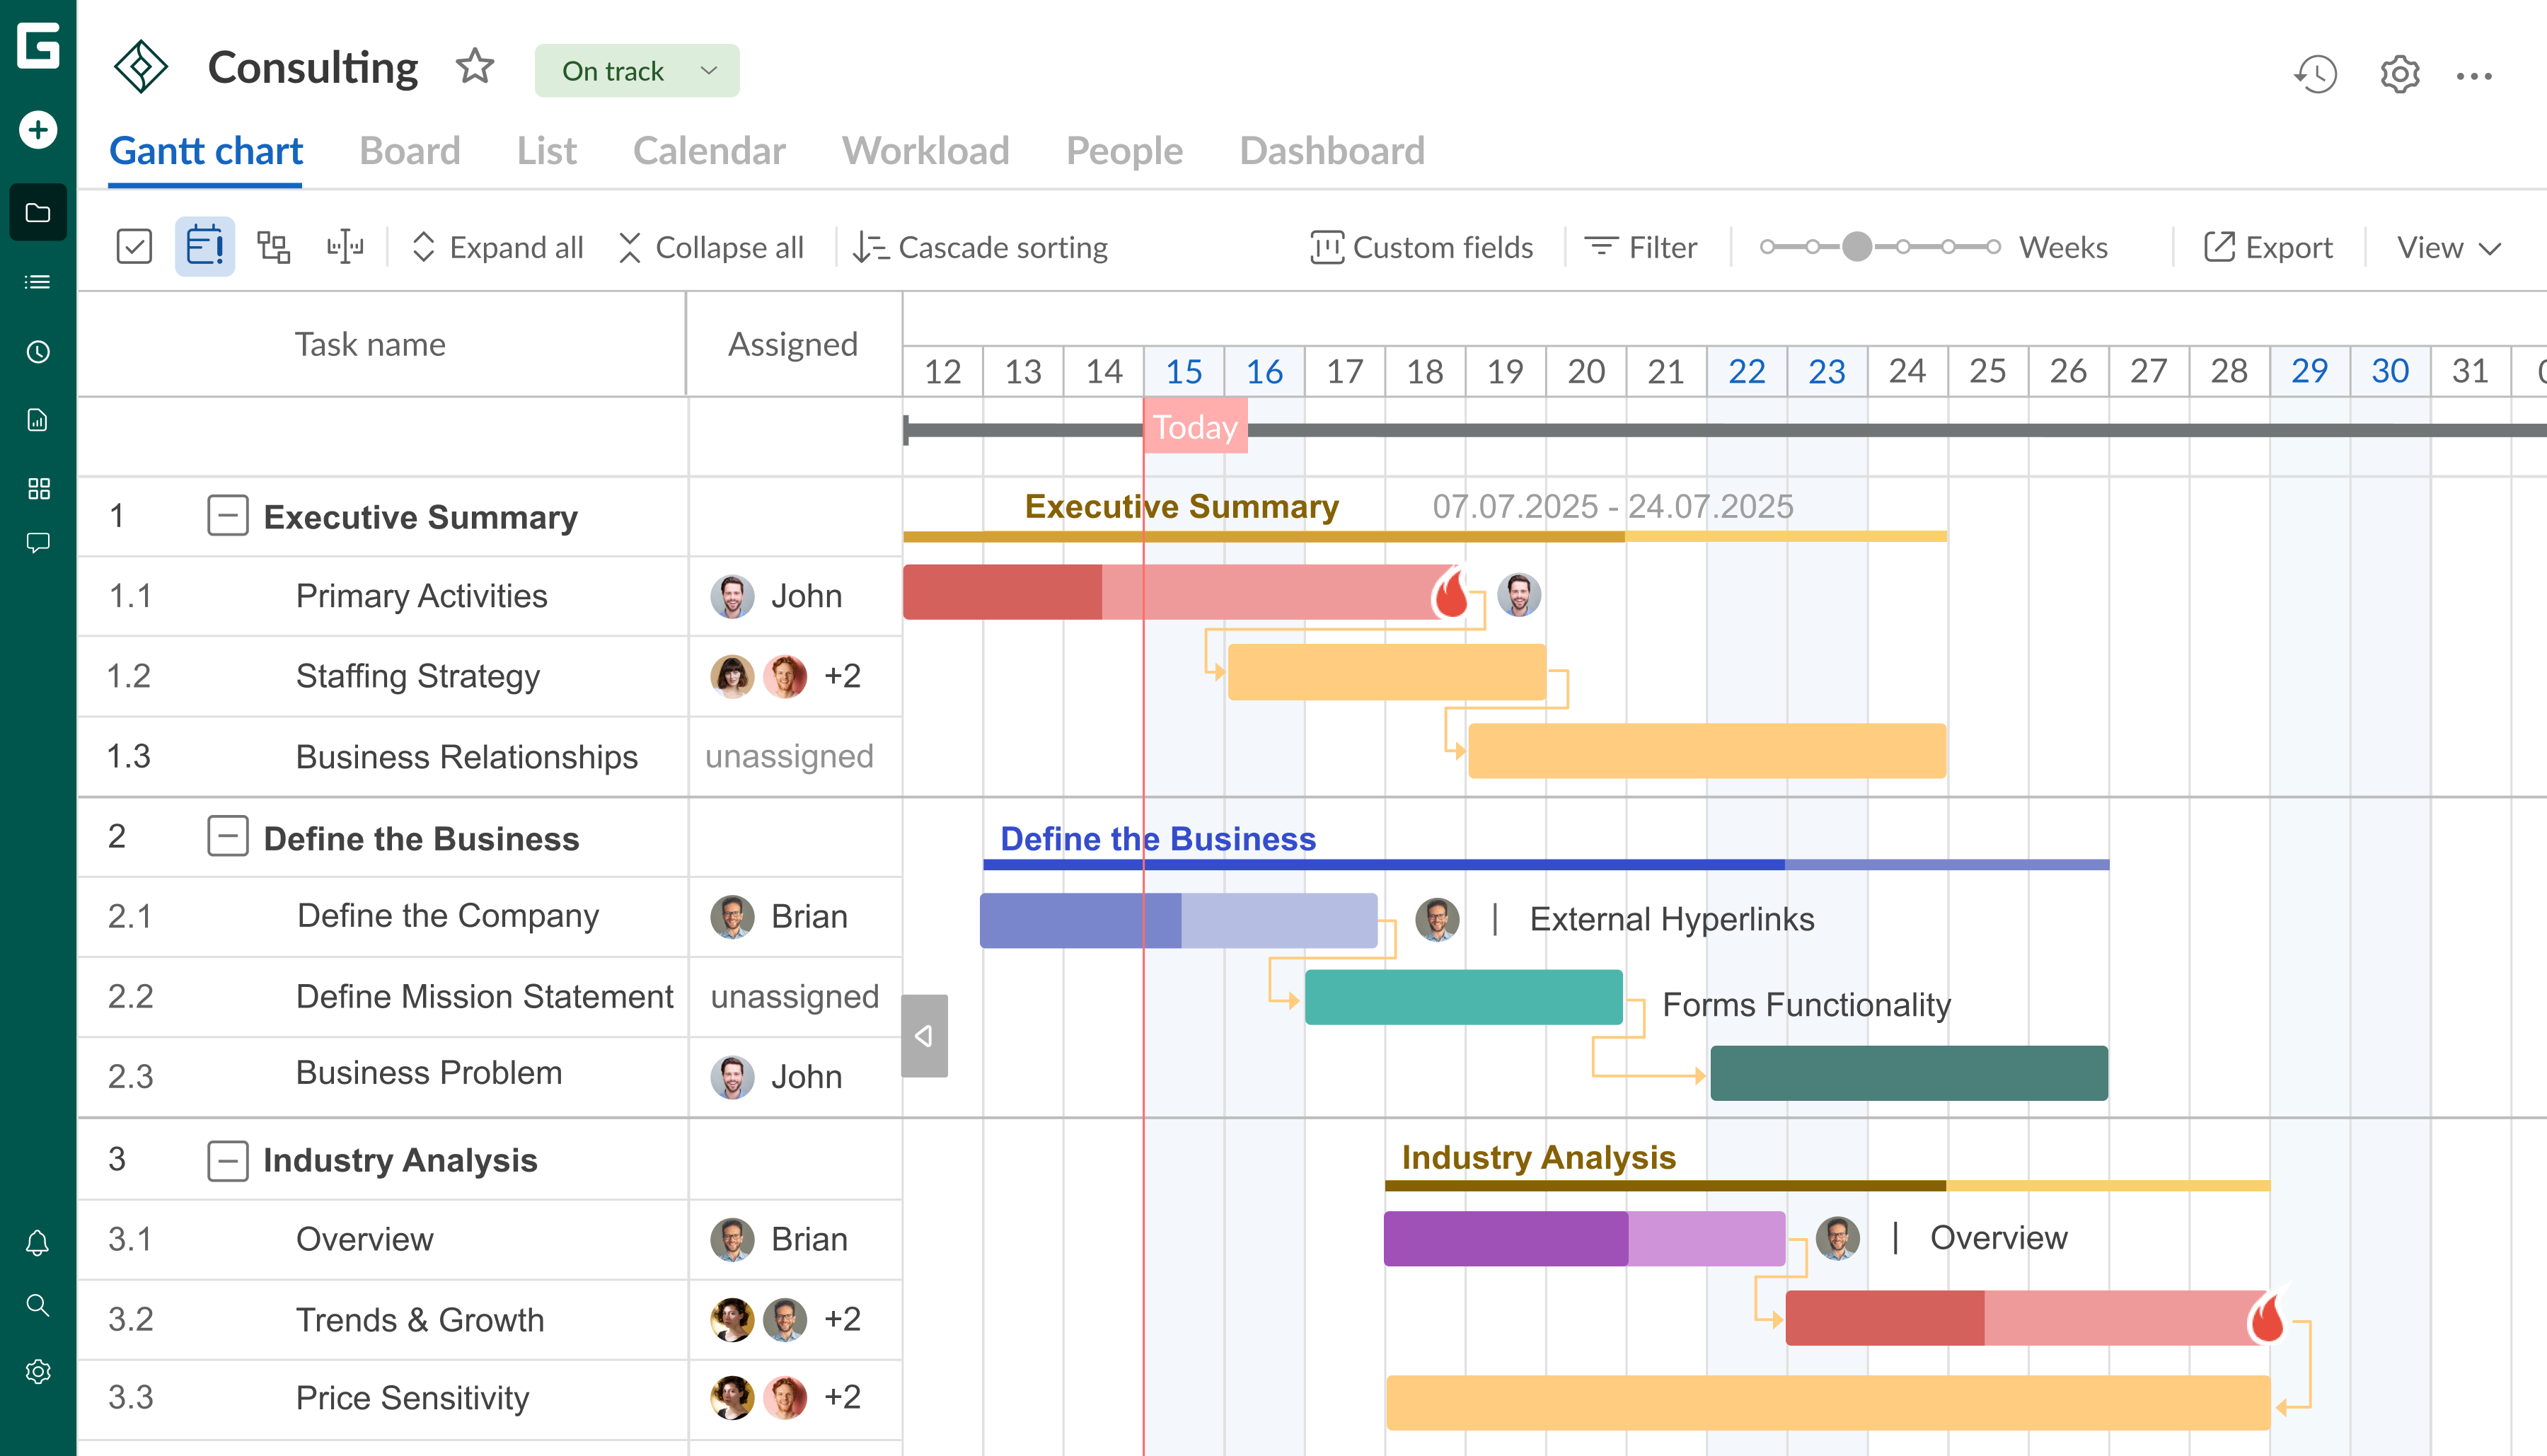Toggle the highlighted overdue tasks toolbar button
Image resolution: width=2547 pixels, height=1456 pixels.
point(205,246)
